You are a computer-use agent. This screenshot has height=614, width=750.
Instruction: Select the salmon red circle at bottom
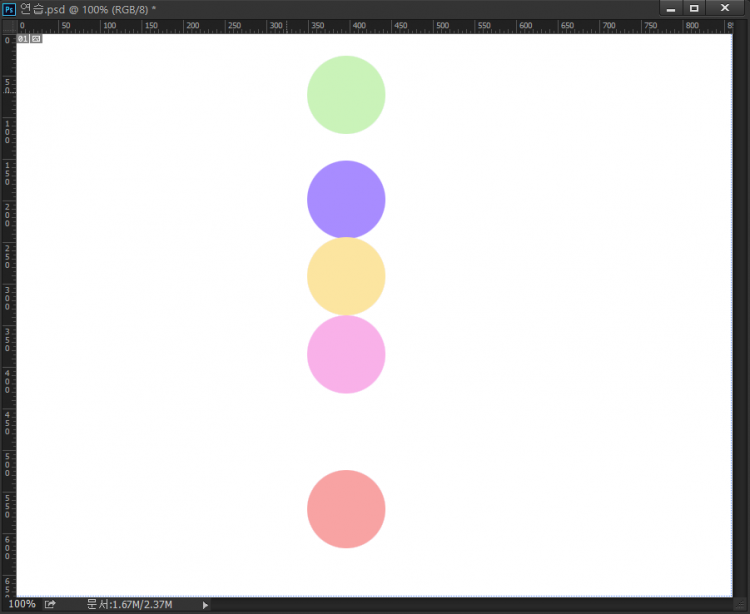[346, 509]
